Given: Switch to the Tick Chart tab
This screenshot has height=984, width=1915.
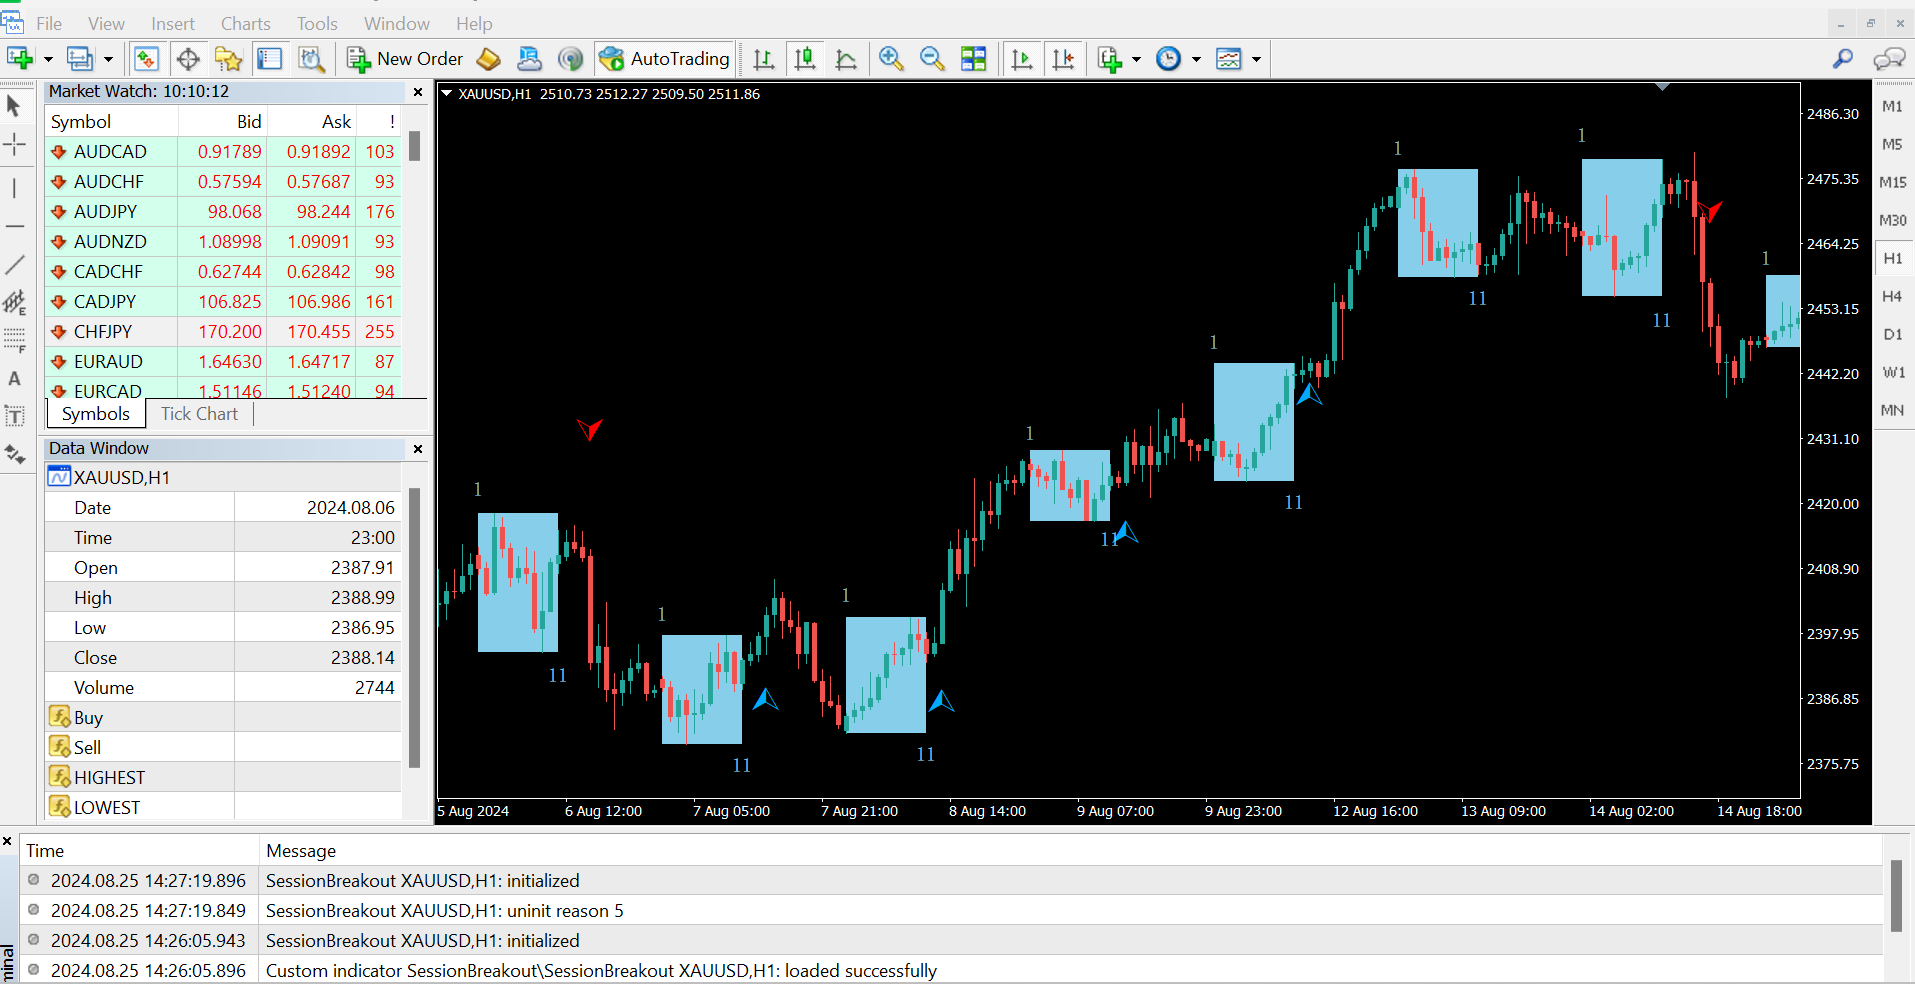Looking at the screenshot, I should 200,414.
